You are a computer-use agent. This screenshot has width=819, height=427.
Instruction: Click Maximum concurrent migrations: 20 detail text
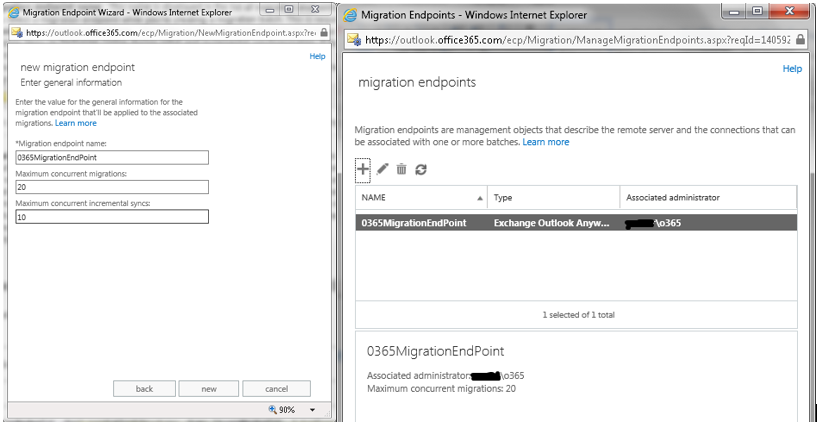coord(441,389)
